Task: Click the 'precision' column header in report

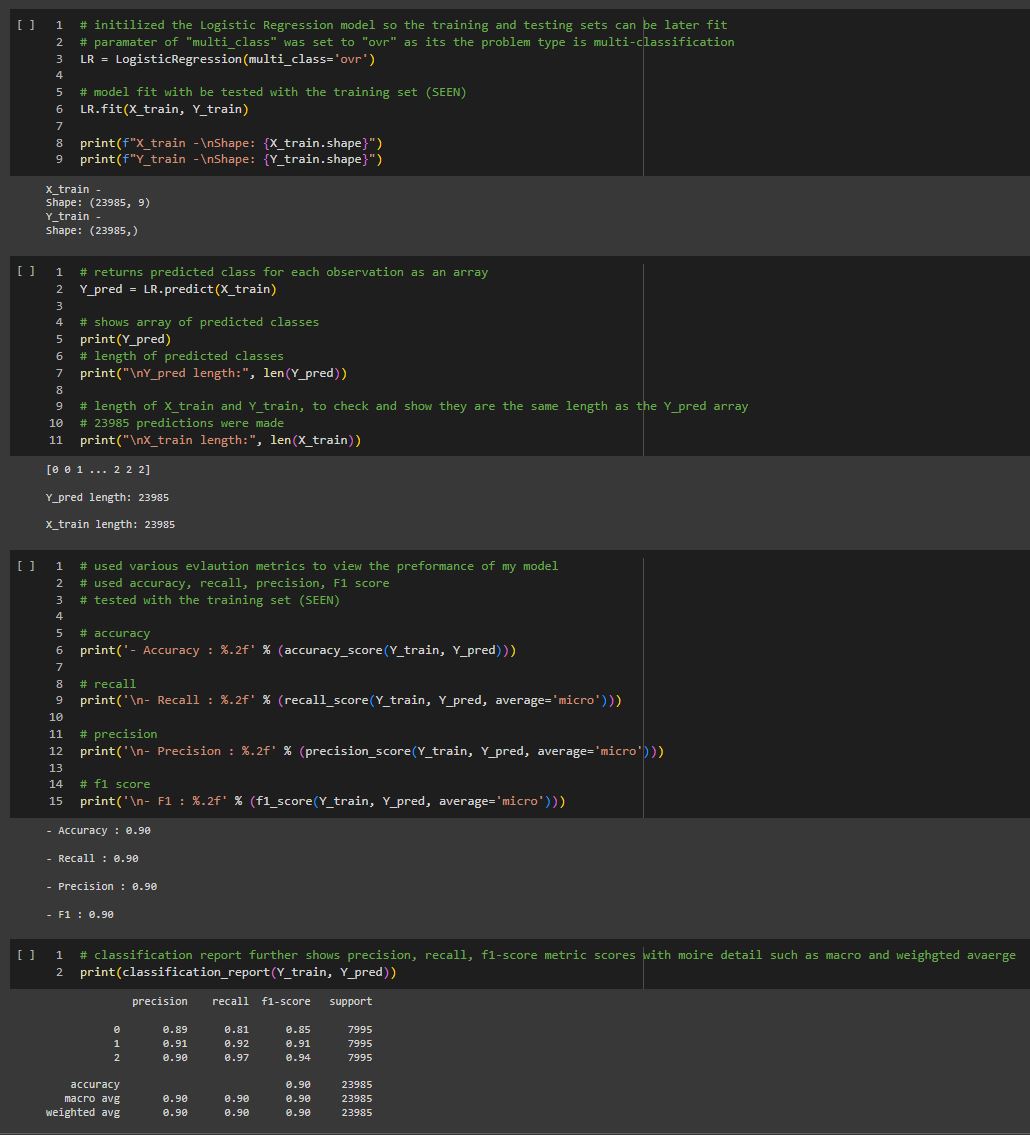Action: click(159, 1001)
